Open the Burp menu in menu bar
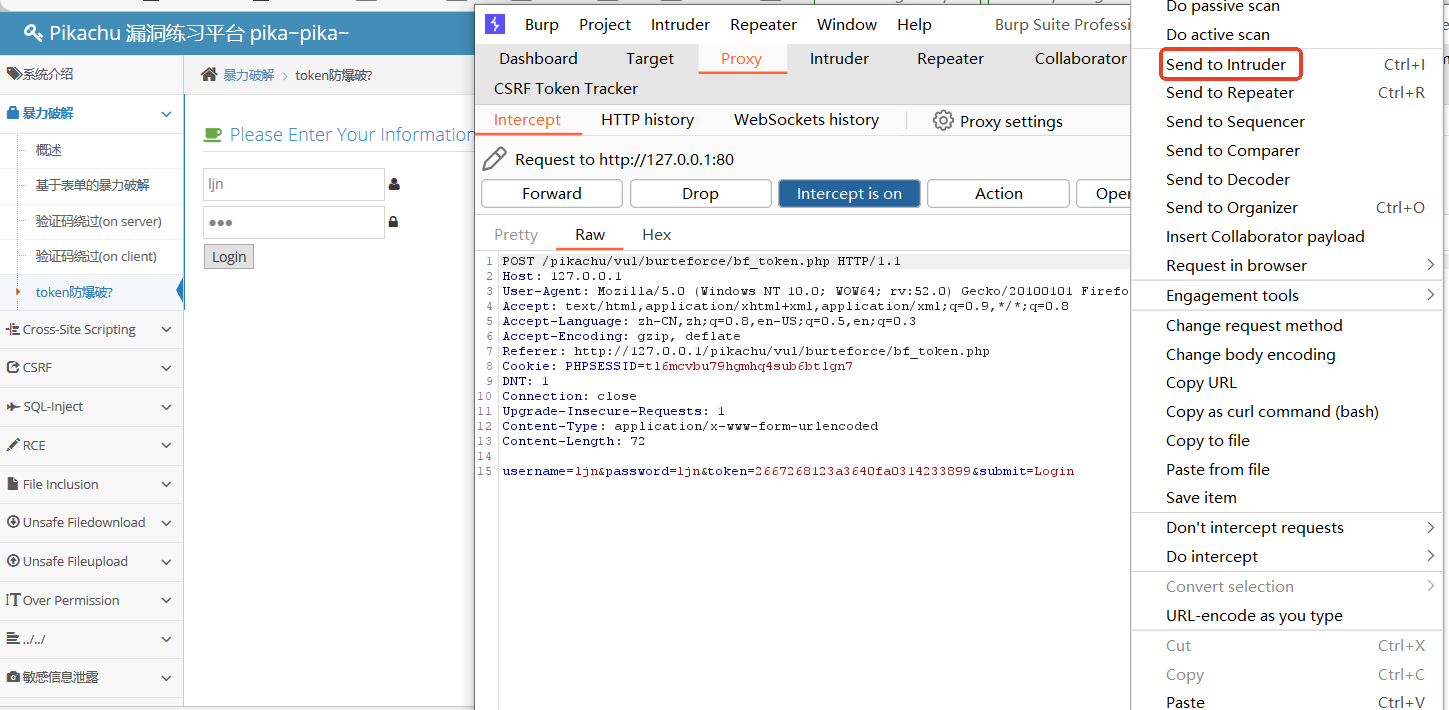The height and width of the screenshot is (710, 1449). point(542,24)
